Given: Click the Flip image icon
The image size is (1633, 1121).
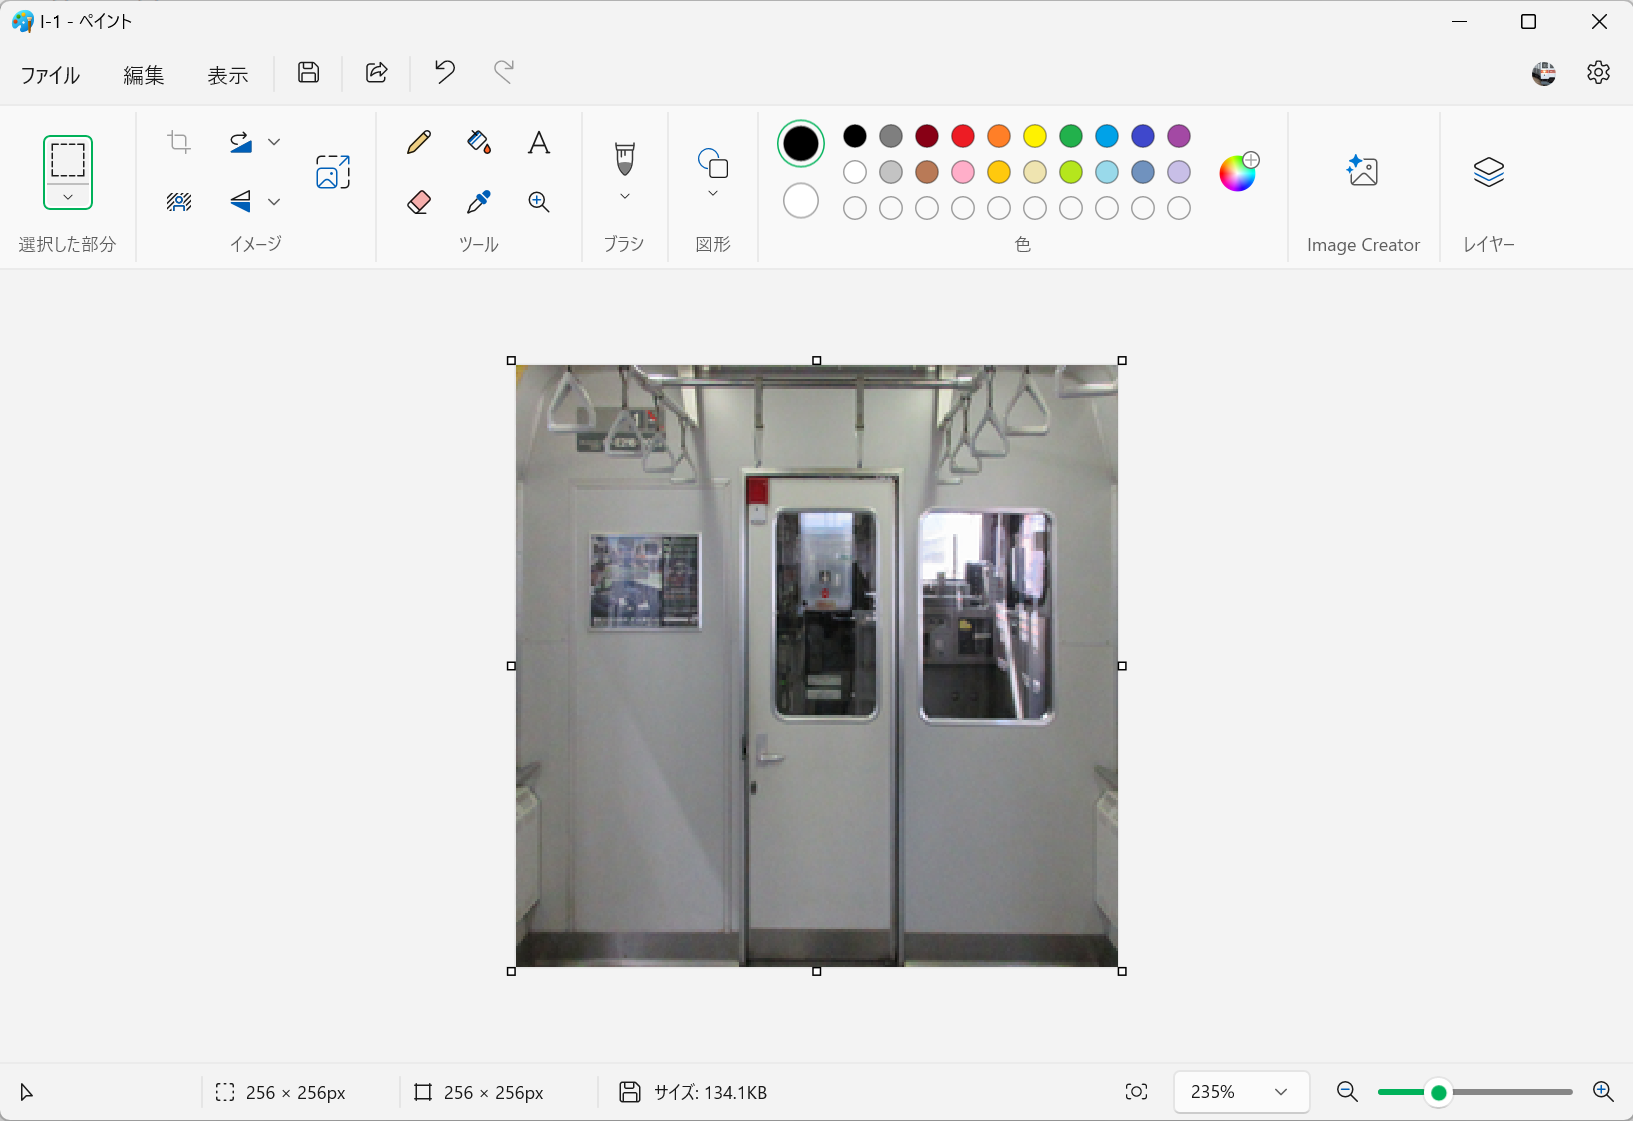Looking at the screenshot, I should (x=241, y=202).
